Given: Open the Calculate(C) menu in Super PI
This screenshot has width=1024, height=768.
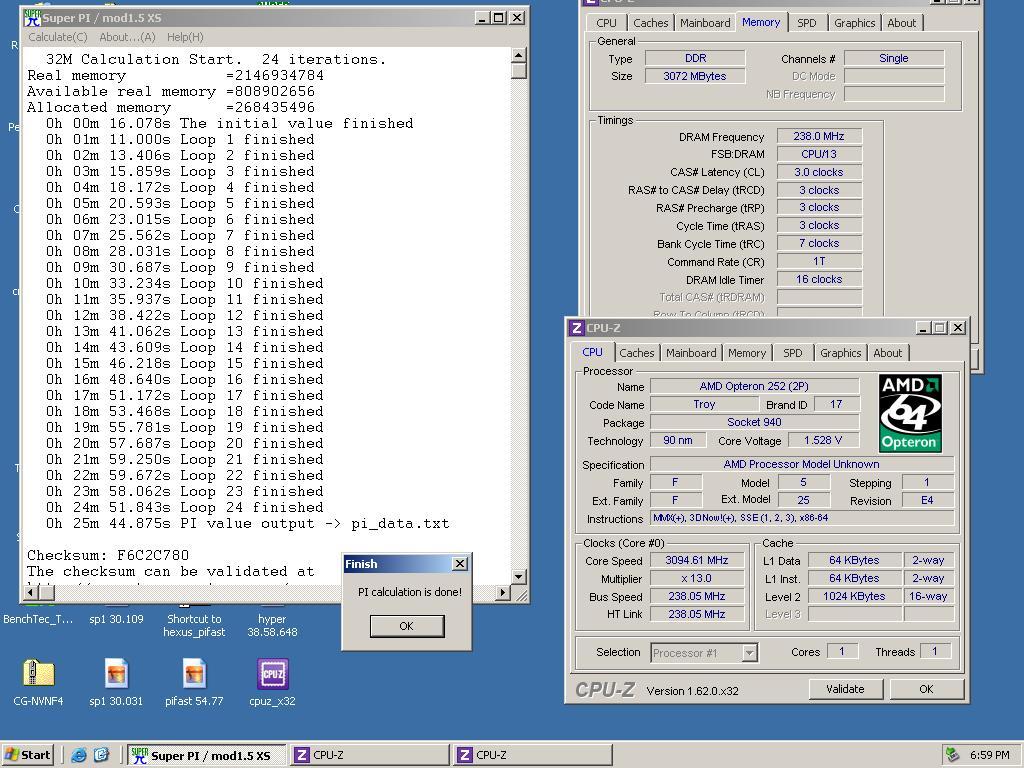Looking at the screenshot, I should (x=57, y=37).
